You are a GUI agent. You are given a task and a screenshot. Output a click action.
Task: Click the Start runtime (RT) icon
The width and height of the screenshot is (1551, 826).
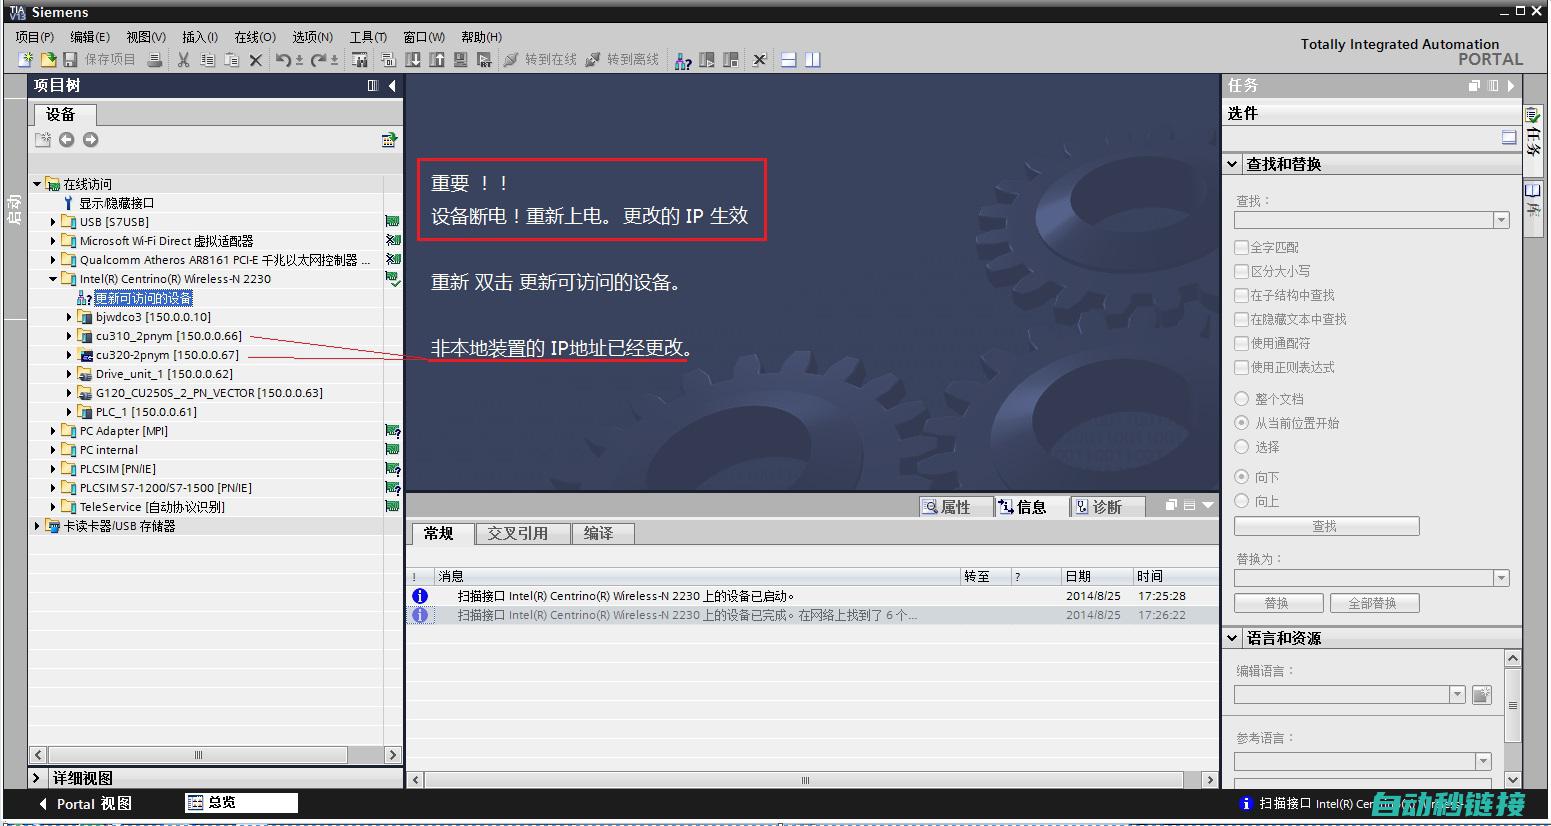[x=485, y=60]
